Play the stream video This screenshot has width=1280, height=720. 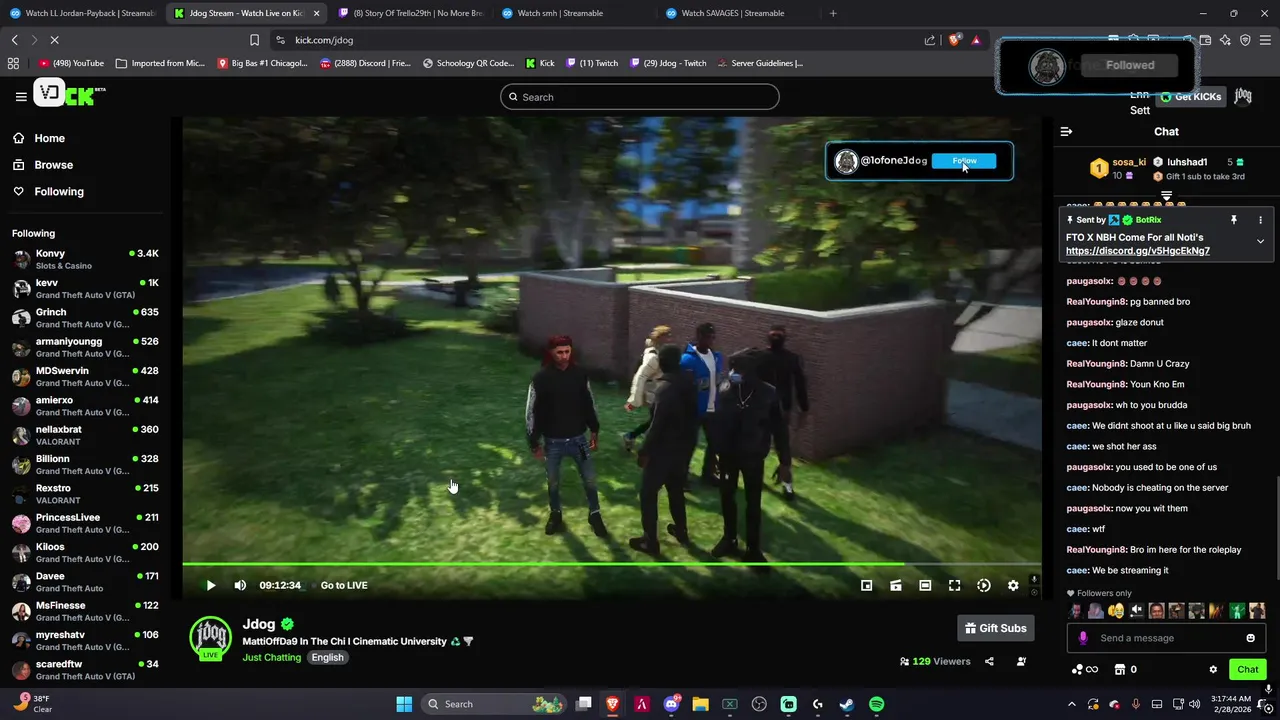tap(210, 585)
